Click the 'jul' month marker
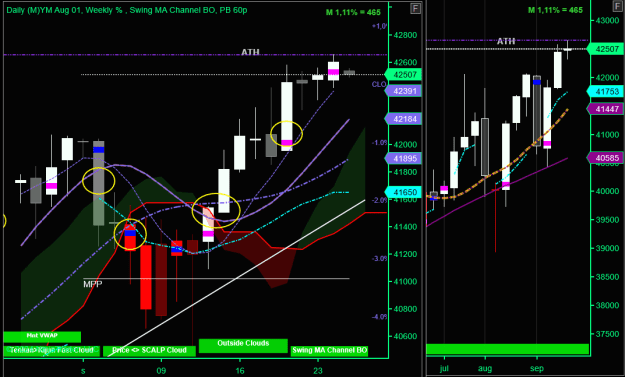This screenshot has height=377, width=625. point(444,369)
